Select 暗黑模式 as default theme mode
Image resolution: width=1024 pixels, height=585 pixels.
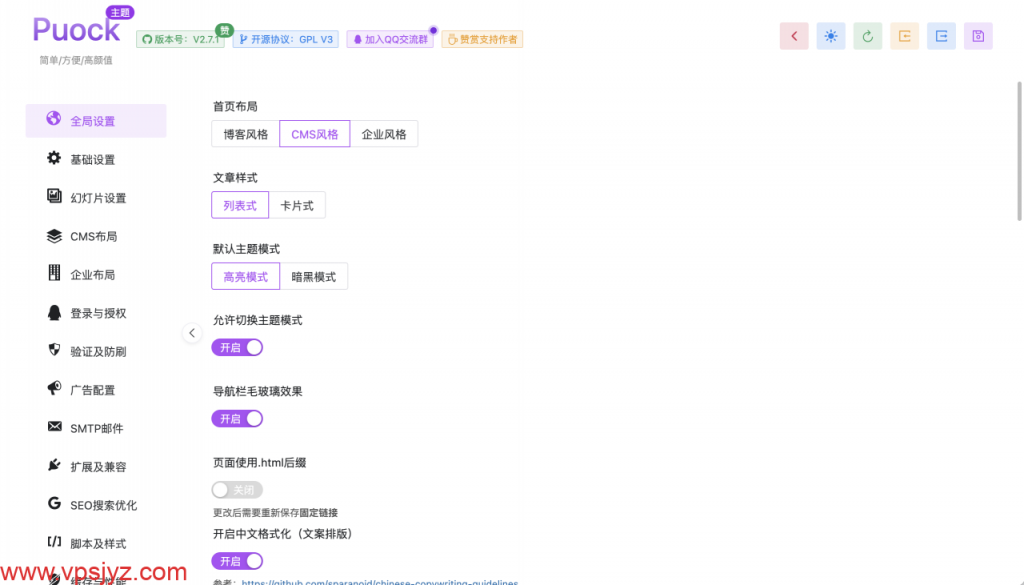coord(314,277)
